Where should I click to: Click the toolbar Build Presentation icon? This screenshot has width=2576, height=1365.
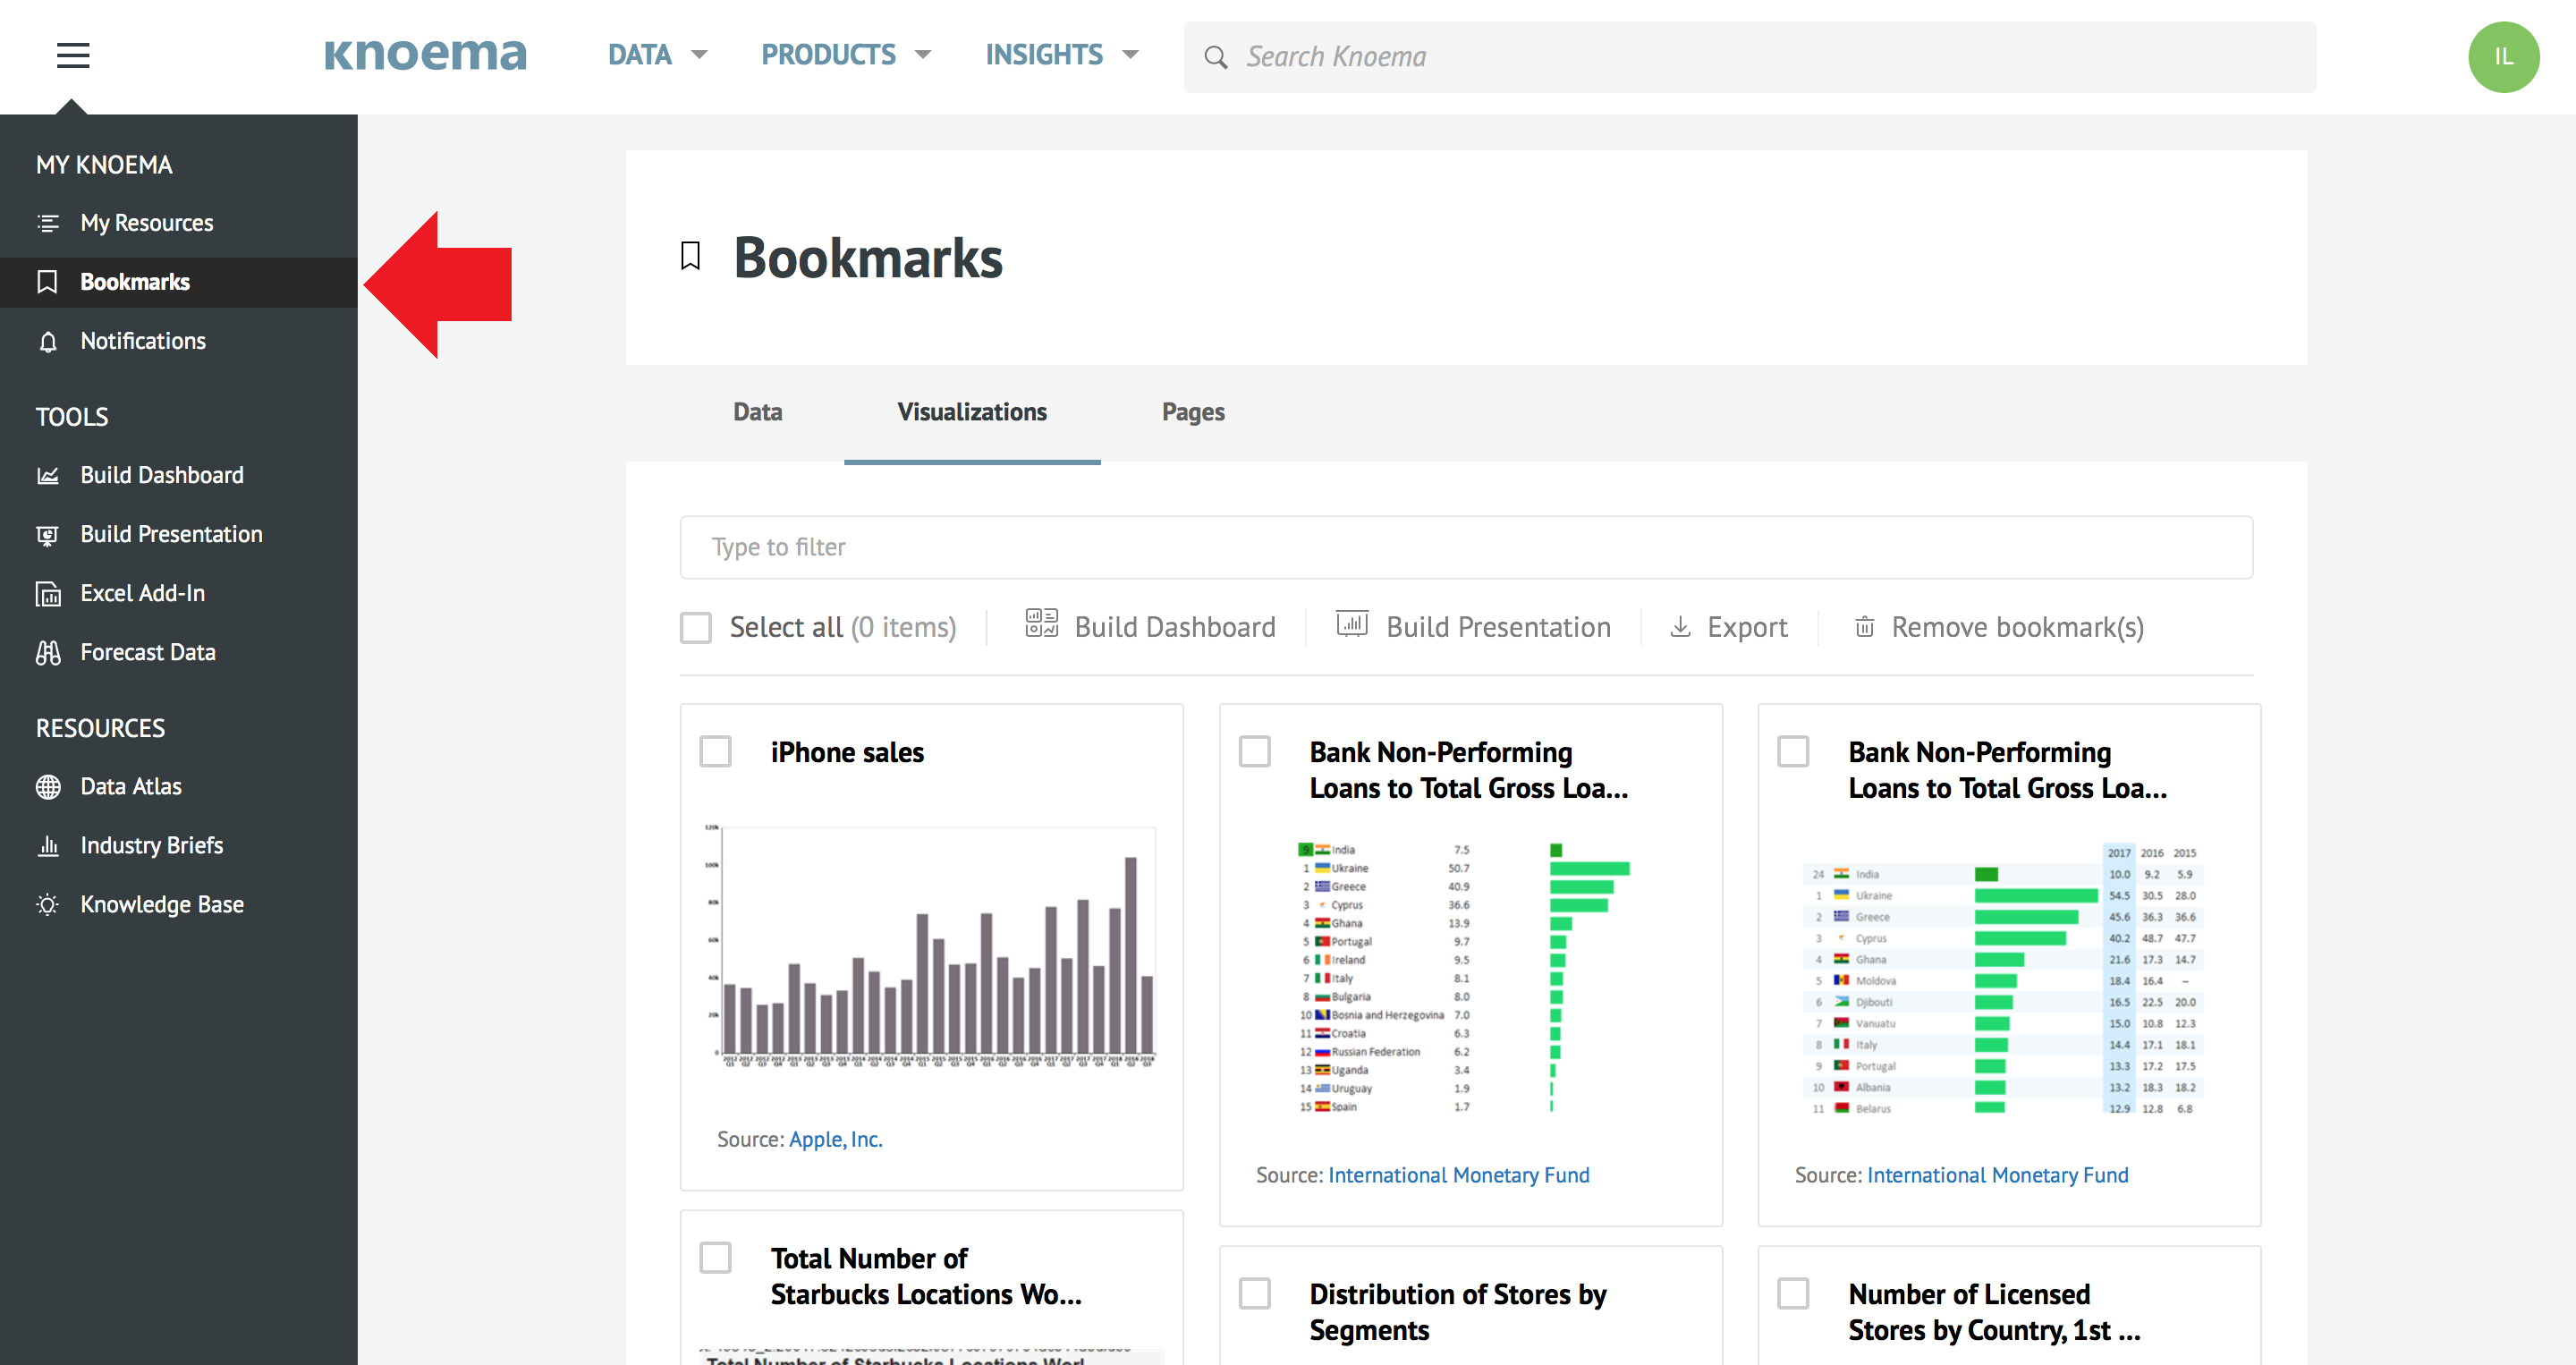[x=1352, y=624]
